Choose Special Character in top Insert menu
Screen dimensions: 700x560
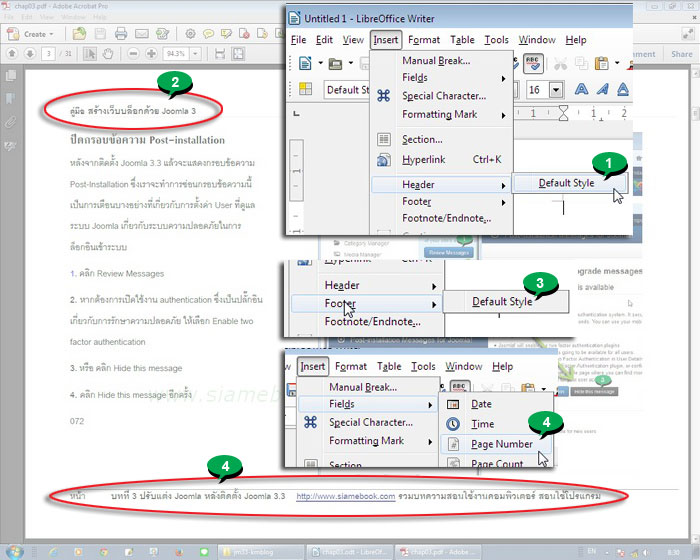[442, 96]
